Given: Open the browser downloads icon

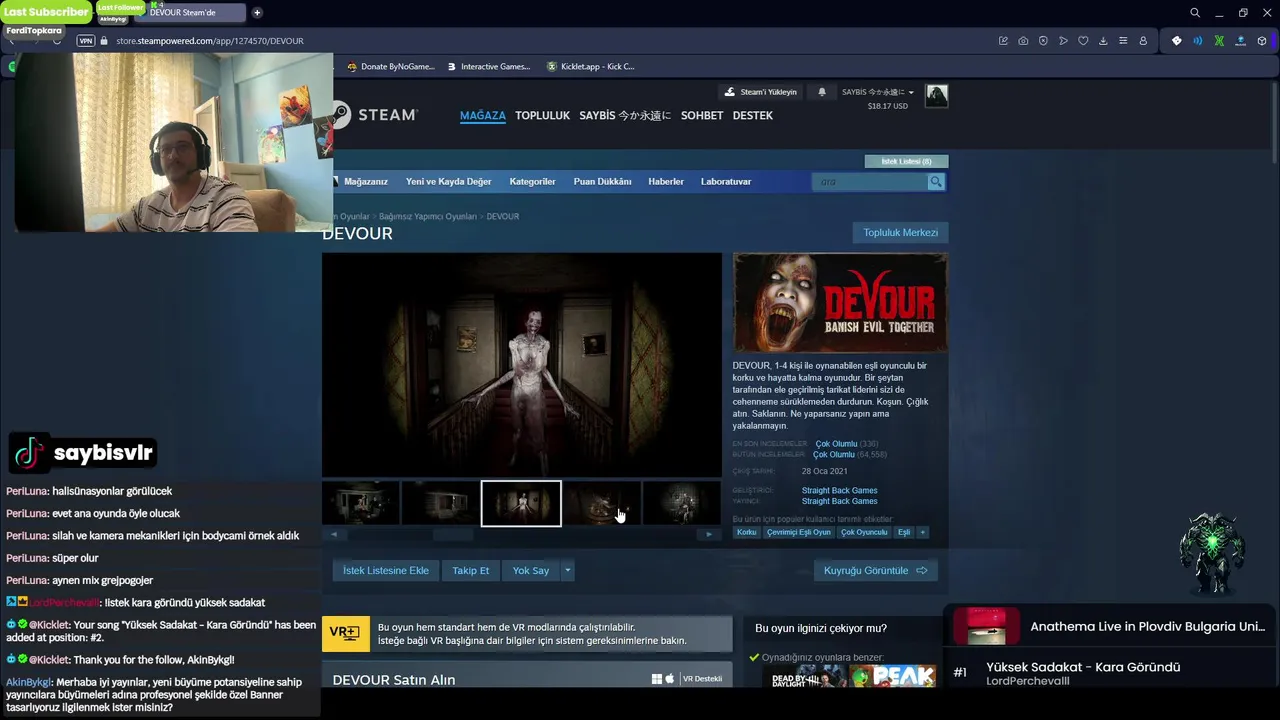Looking at the screenshot, I should tap(1103, 41).
